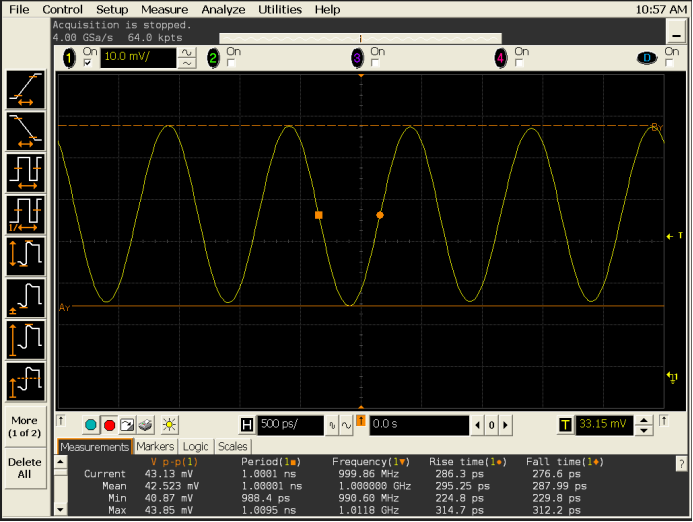
Task: Open the Help menu
Action: pos(327,9)
